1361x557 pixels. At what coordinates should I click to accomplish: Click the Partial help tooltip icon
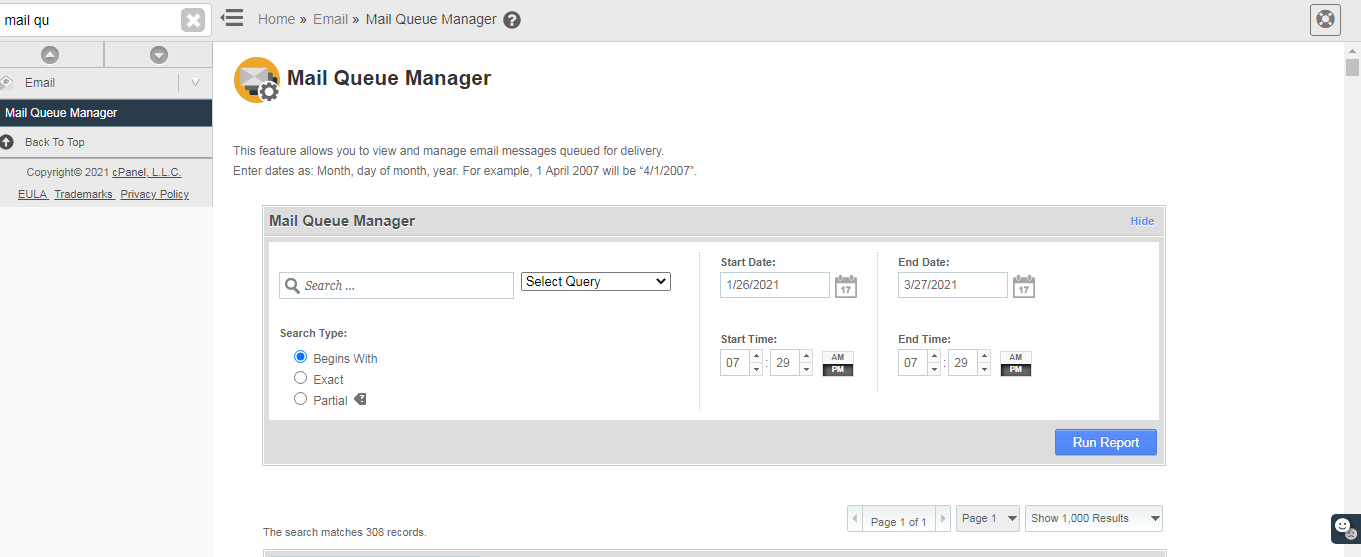coord(360,399)
